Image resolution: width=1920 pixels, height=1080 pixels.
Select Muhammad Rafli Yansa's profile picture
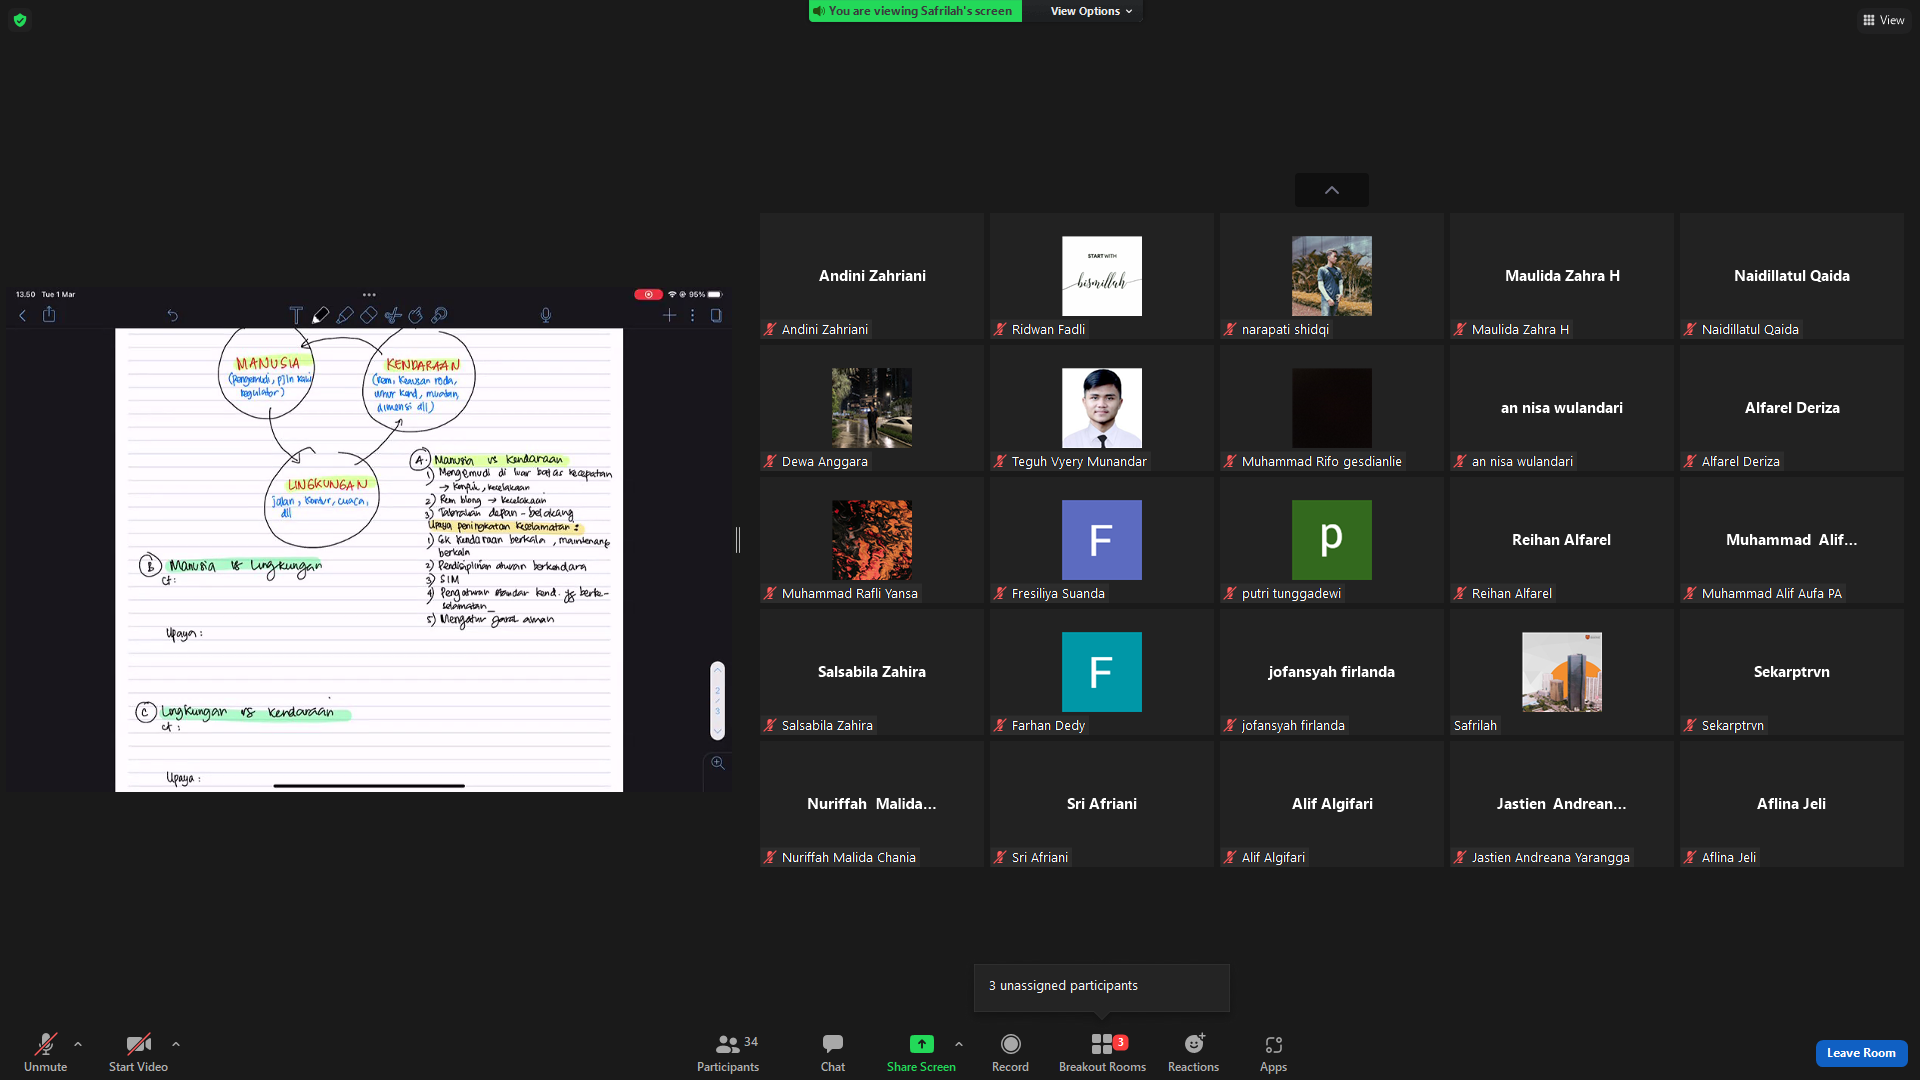(x=872, y=539)
